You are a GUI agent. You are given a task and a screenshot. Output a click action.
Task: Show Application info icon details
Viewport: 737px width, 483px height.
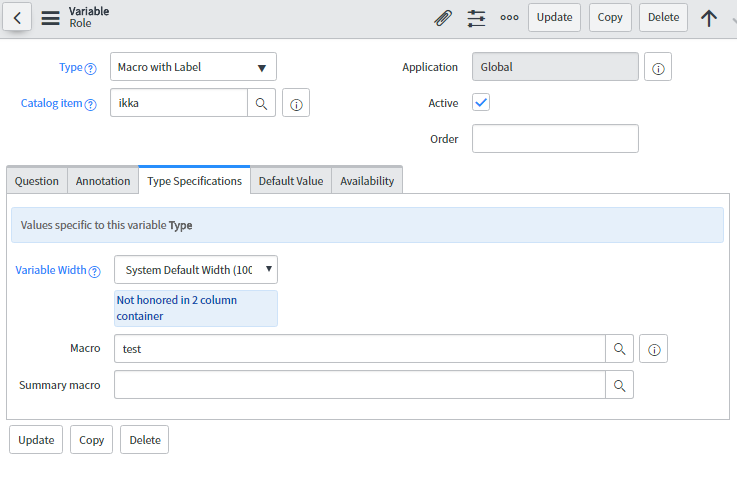[658, 67]
